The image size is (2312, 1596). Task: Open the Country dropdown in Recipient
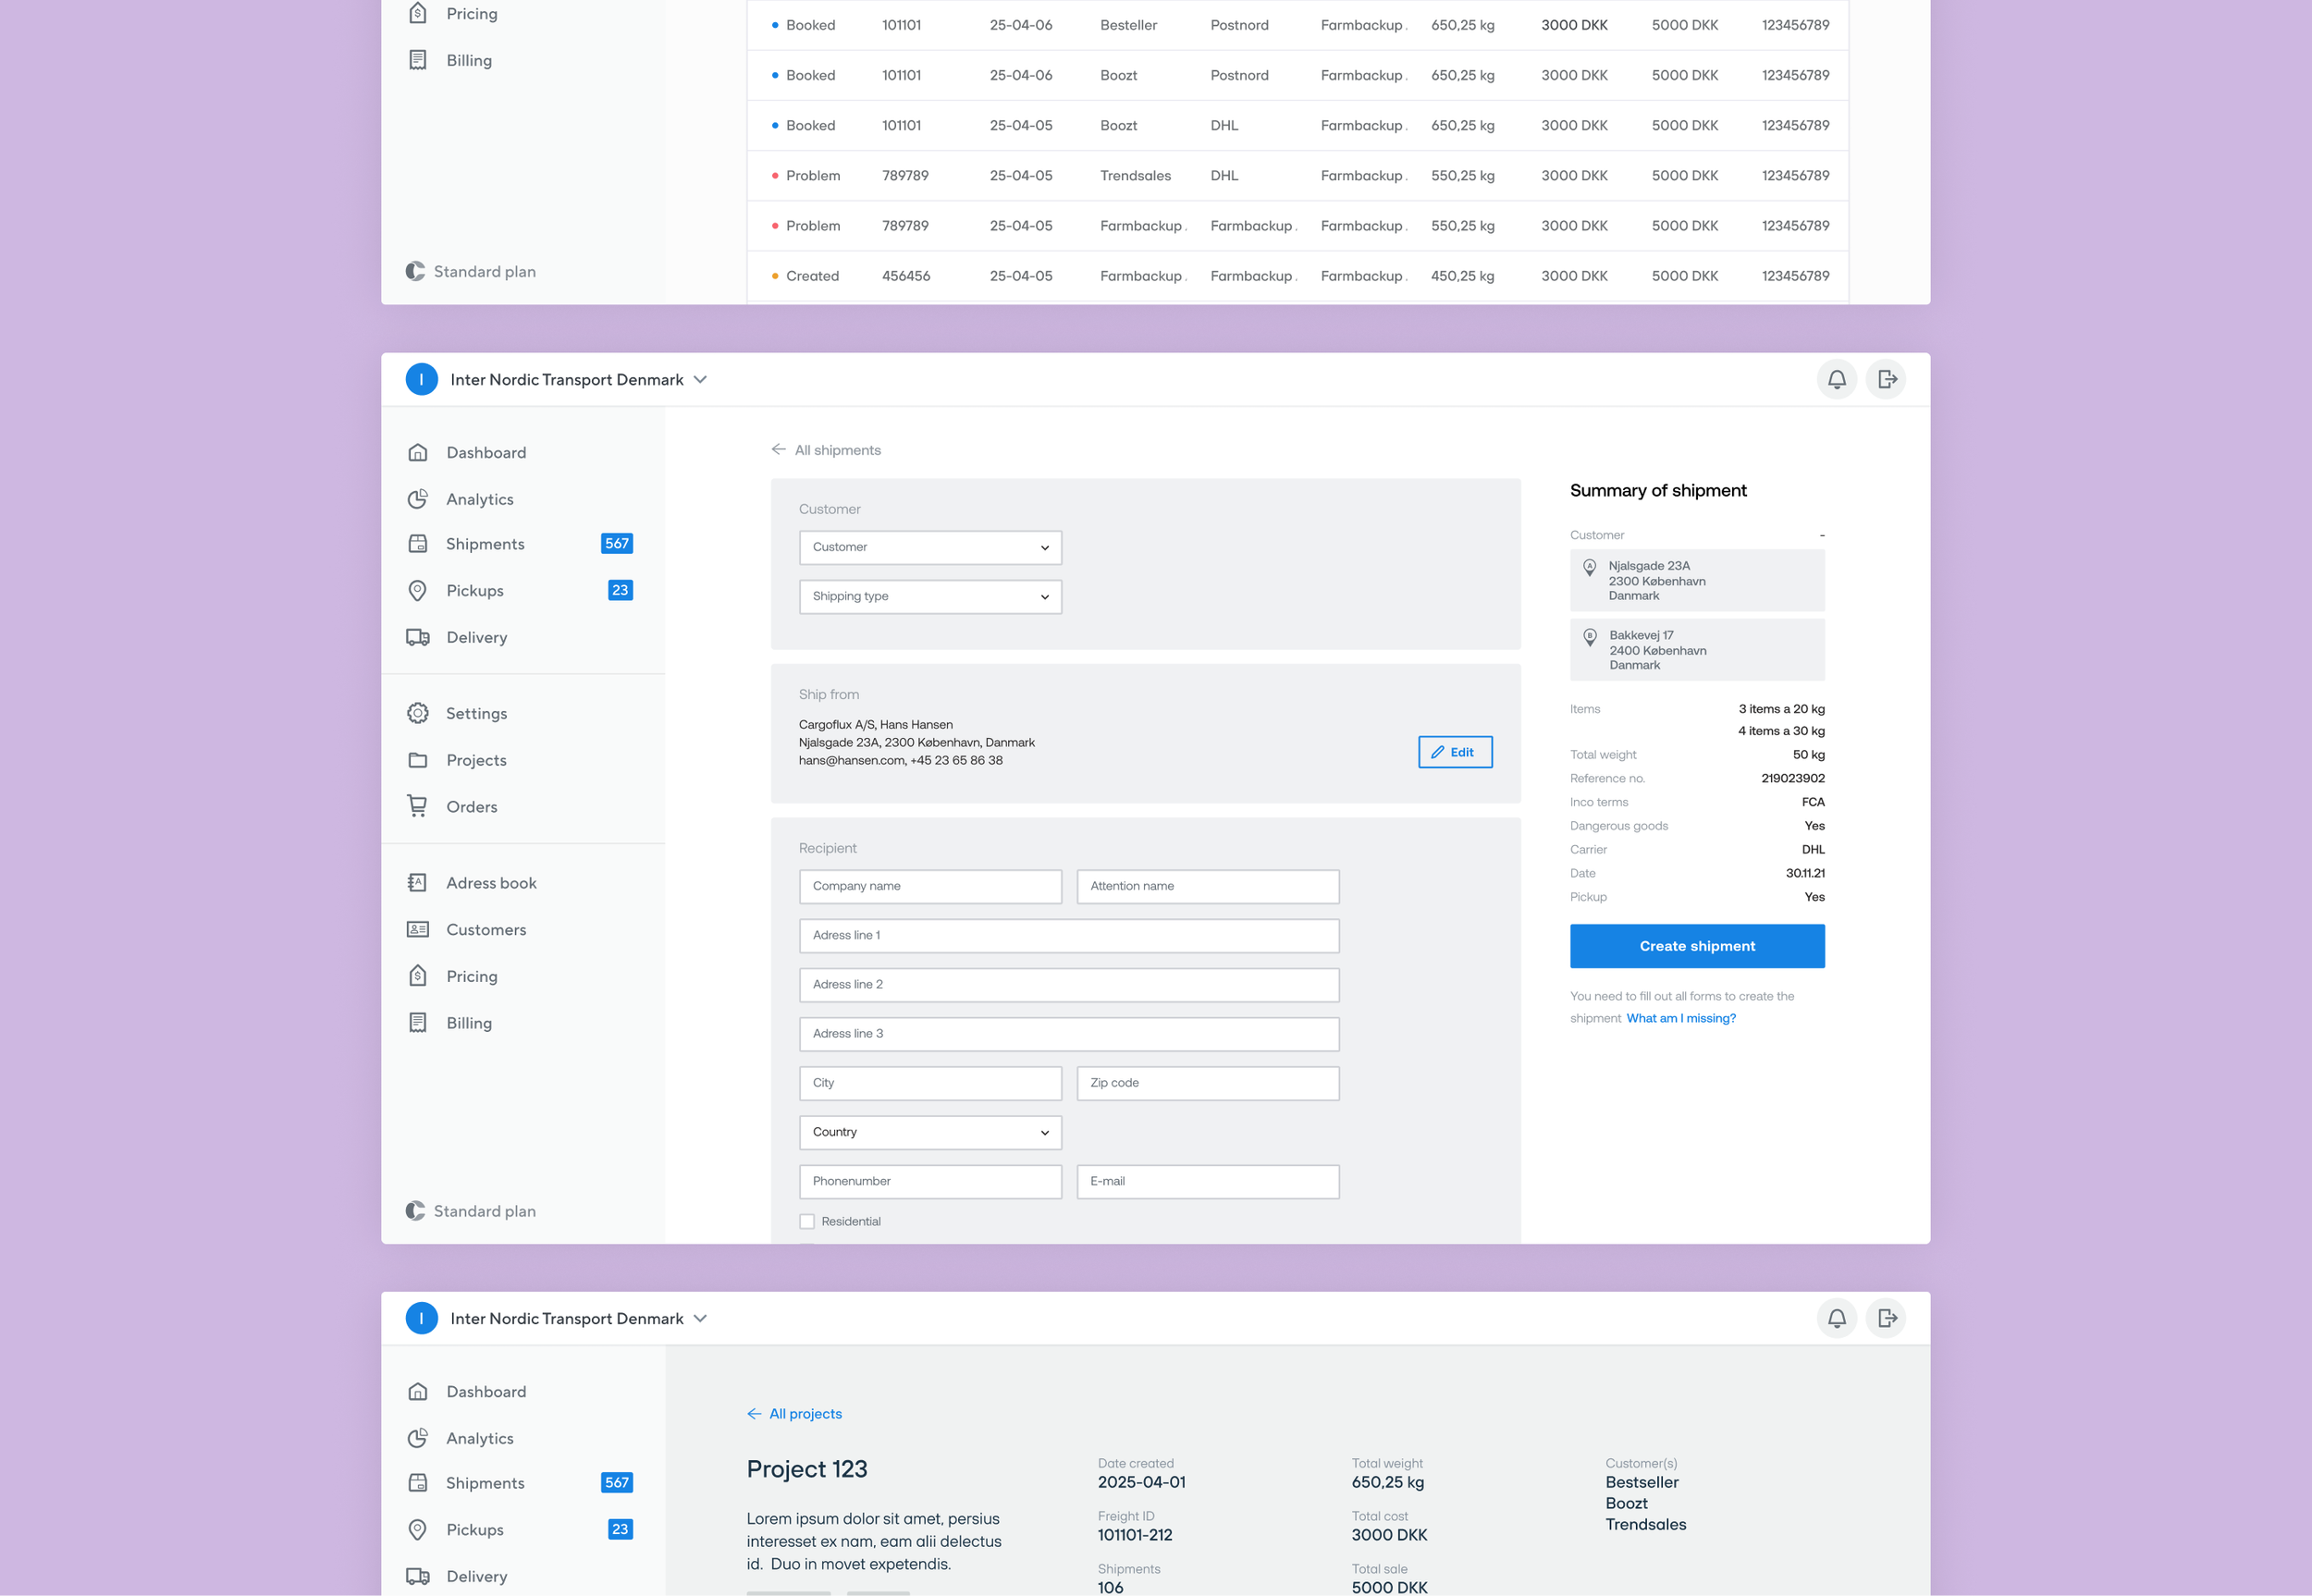pyautogui.click(x=930, y=1132)
